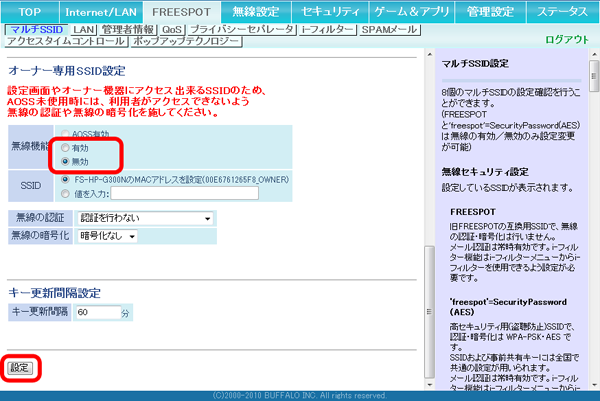Screen dimensions: 600x401
Task: Open the QoS submenu
Action: click(x=172, y=29)
